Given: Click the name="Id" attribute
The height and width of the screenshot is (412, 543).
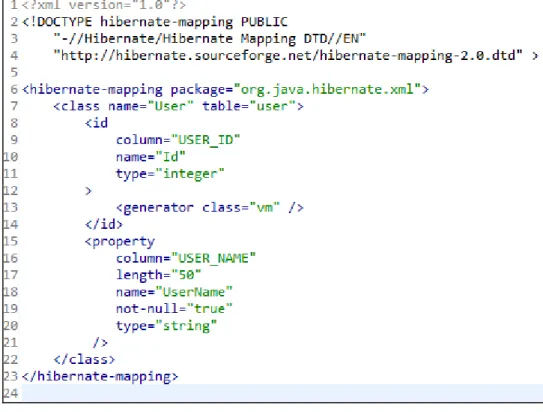Looking at the screenshot, I should click(x=151, y=157).
